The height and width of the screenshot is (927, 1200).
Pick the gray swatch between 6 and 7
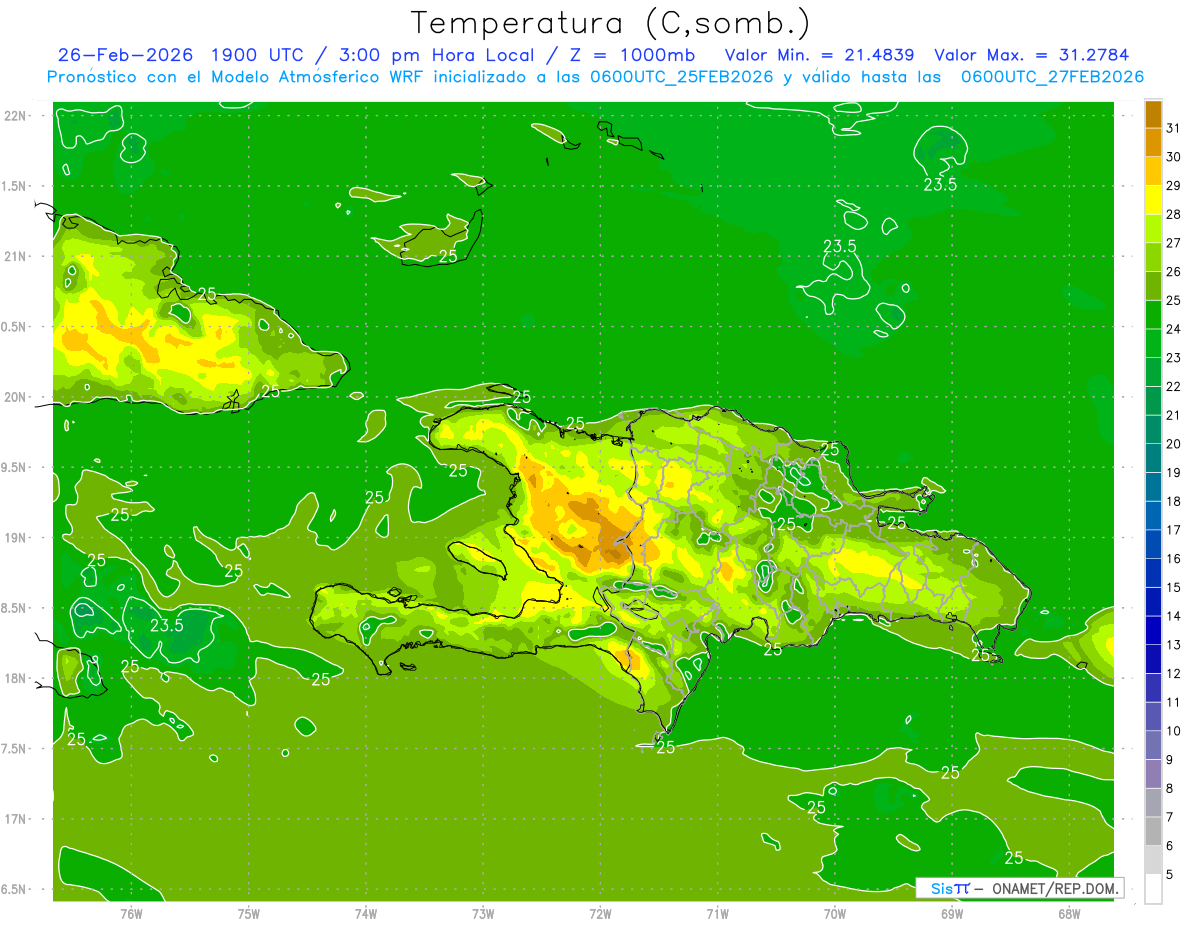pyautogui.click(x=1153, y=831)
